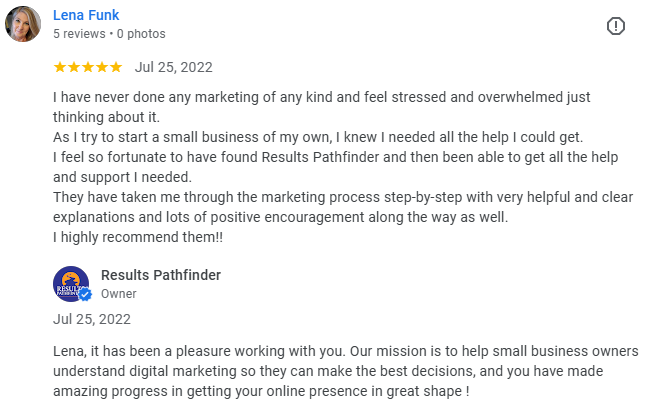Click the blue verified badge on the logo
Screen dimensions: 659x406
86,294
